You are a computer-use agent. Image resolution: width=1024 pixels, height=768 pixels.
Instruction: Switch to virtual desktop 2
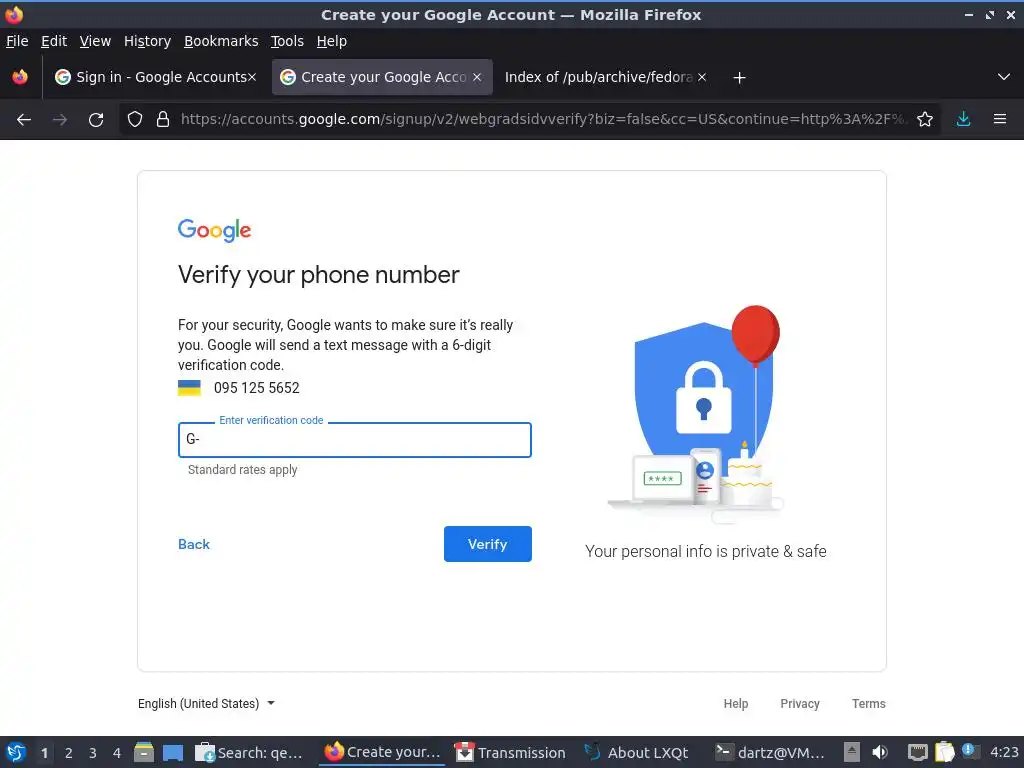[69, 753]
